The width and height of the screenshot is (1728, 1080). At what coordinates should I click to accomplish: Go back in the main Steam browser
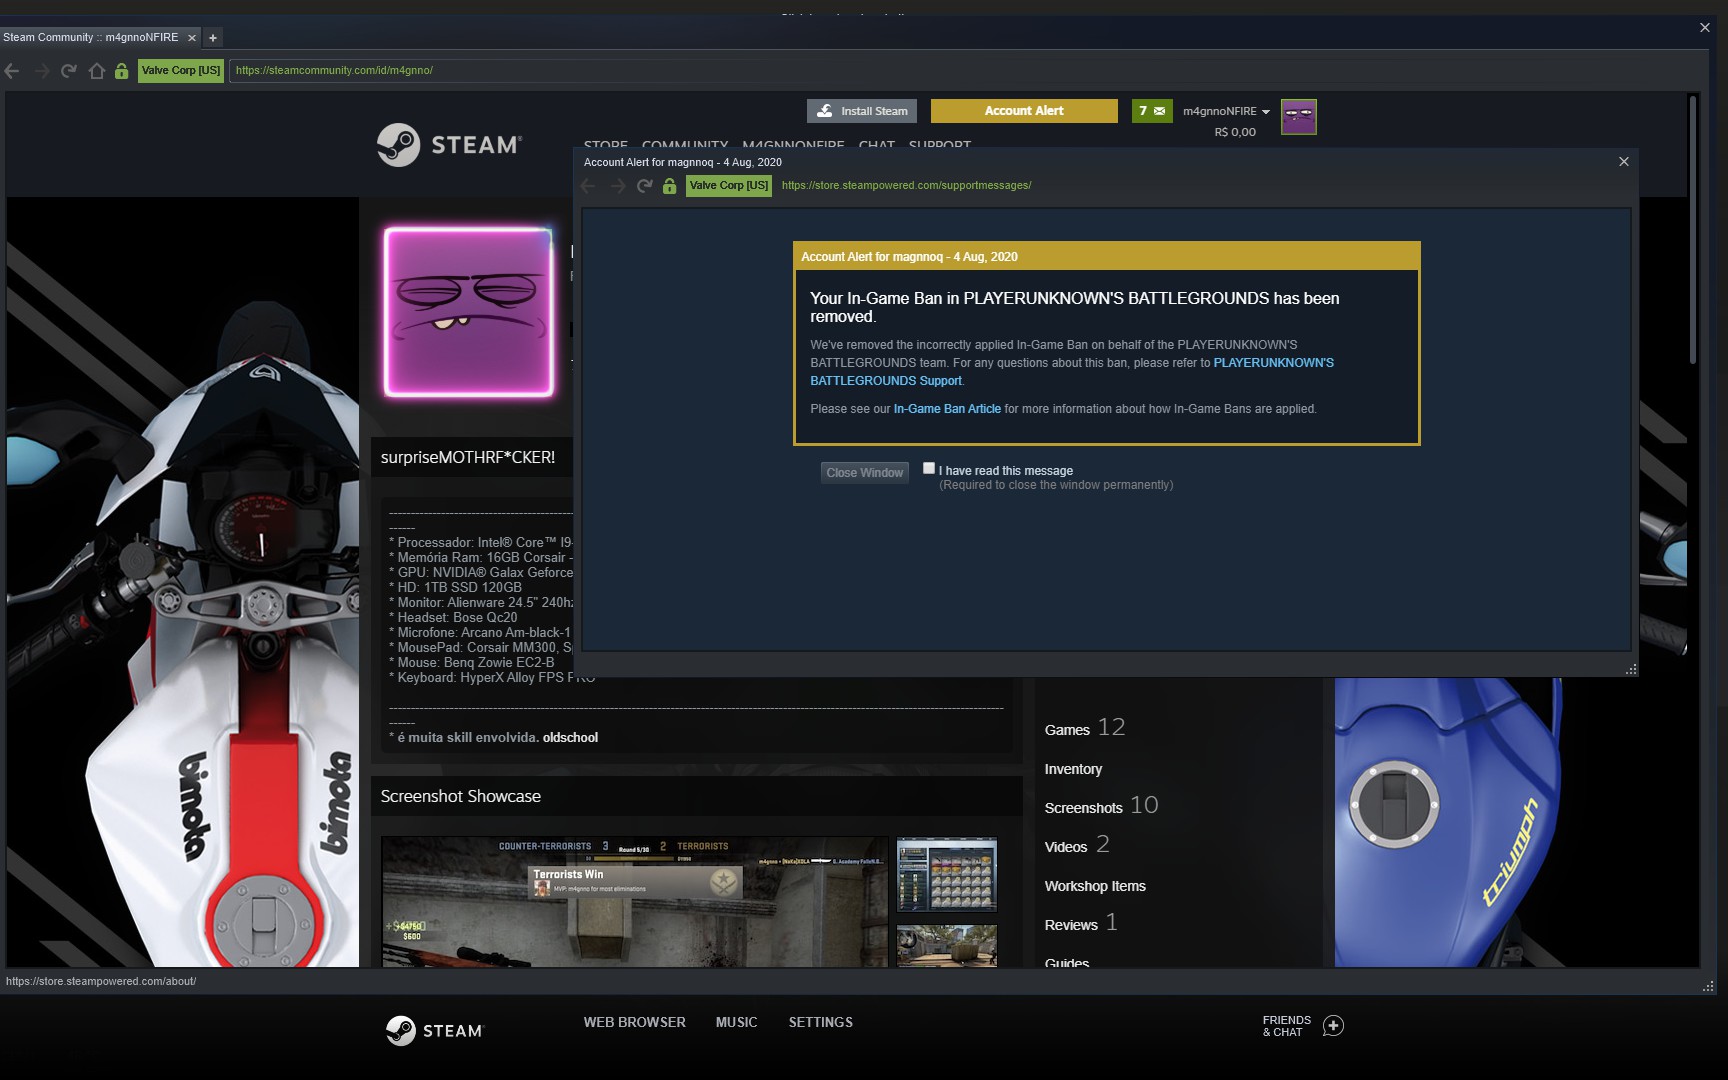tap(12, 71)
